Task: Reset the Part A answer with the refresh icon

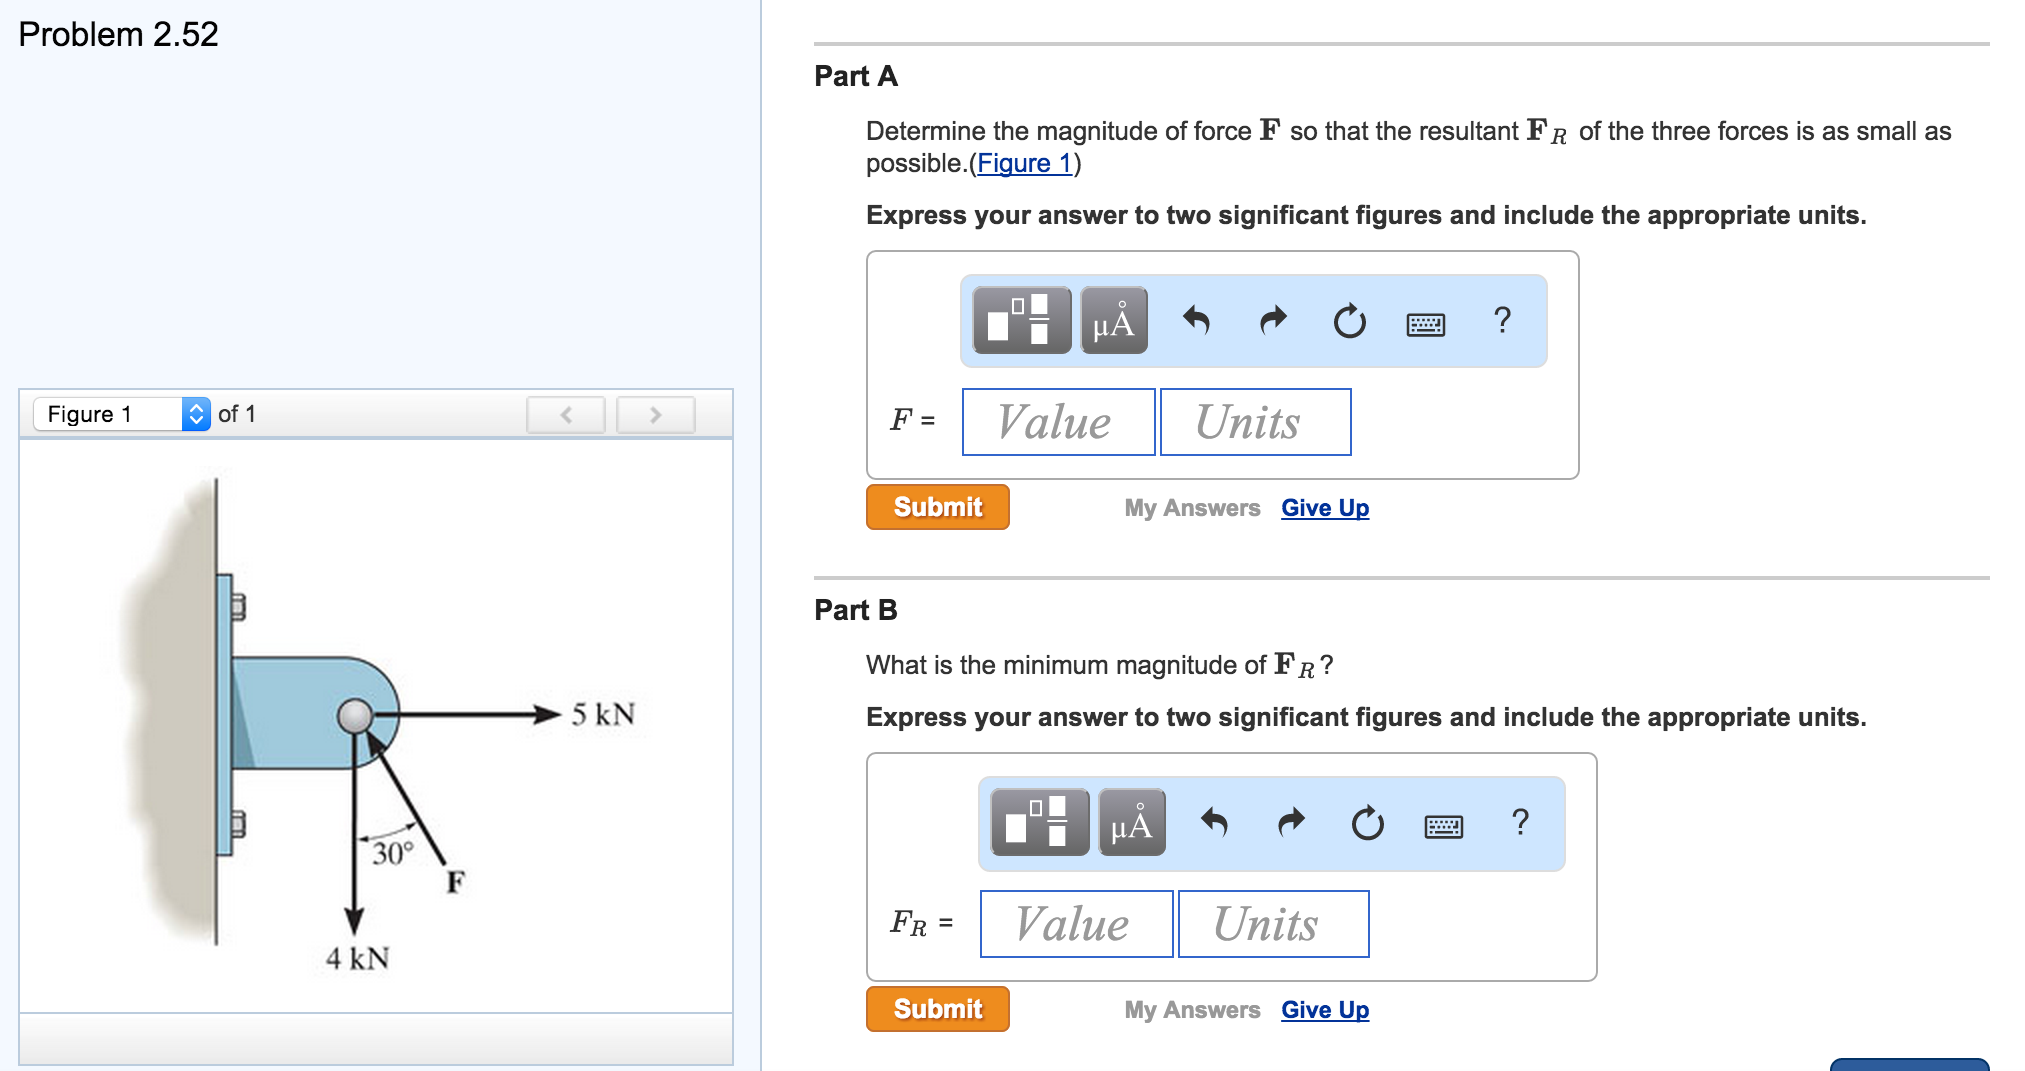Action: (1349, 321)
